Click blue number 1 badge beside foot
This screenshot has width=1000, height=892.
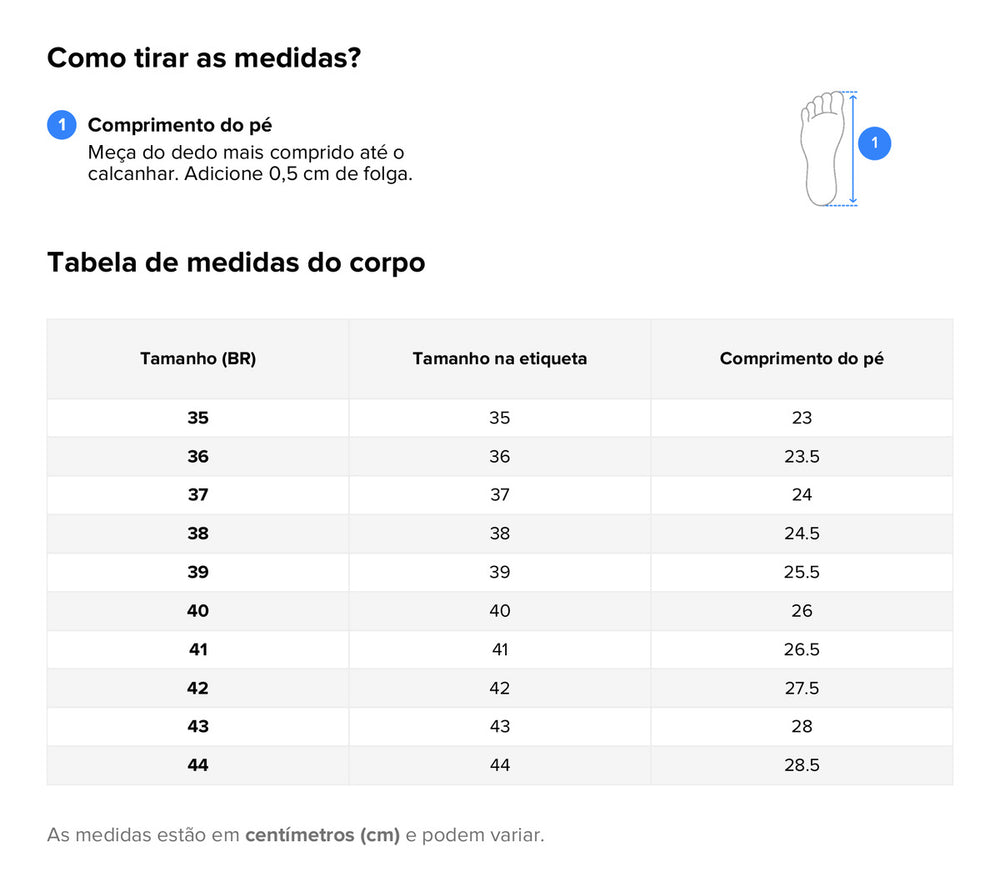pos(875,143)
